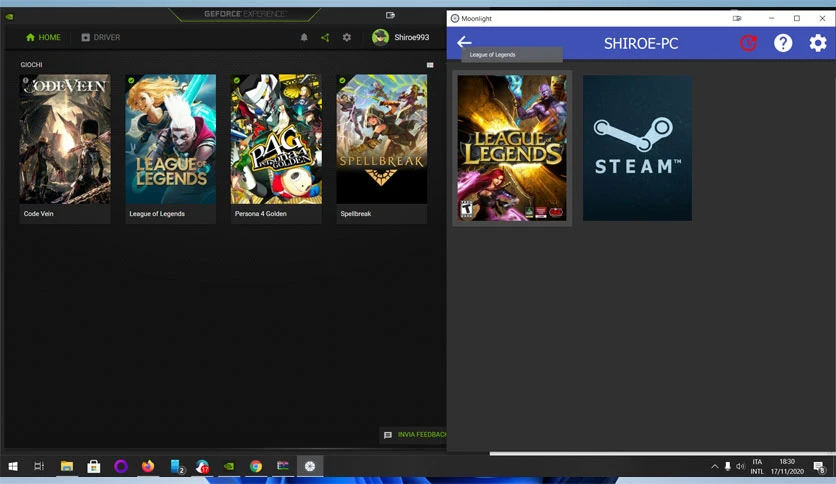Click the share icon in GeForce Experience
Screen dimensions: 836x484
[x=325, y=37]
